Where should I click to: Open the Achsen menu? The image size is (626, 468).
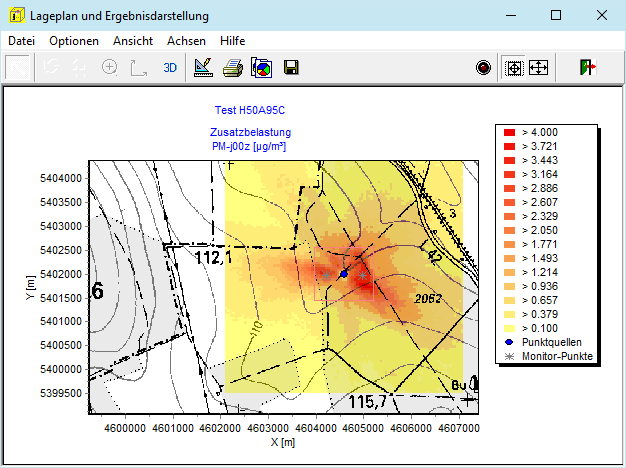tap(186, 41)
